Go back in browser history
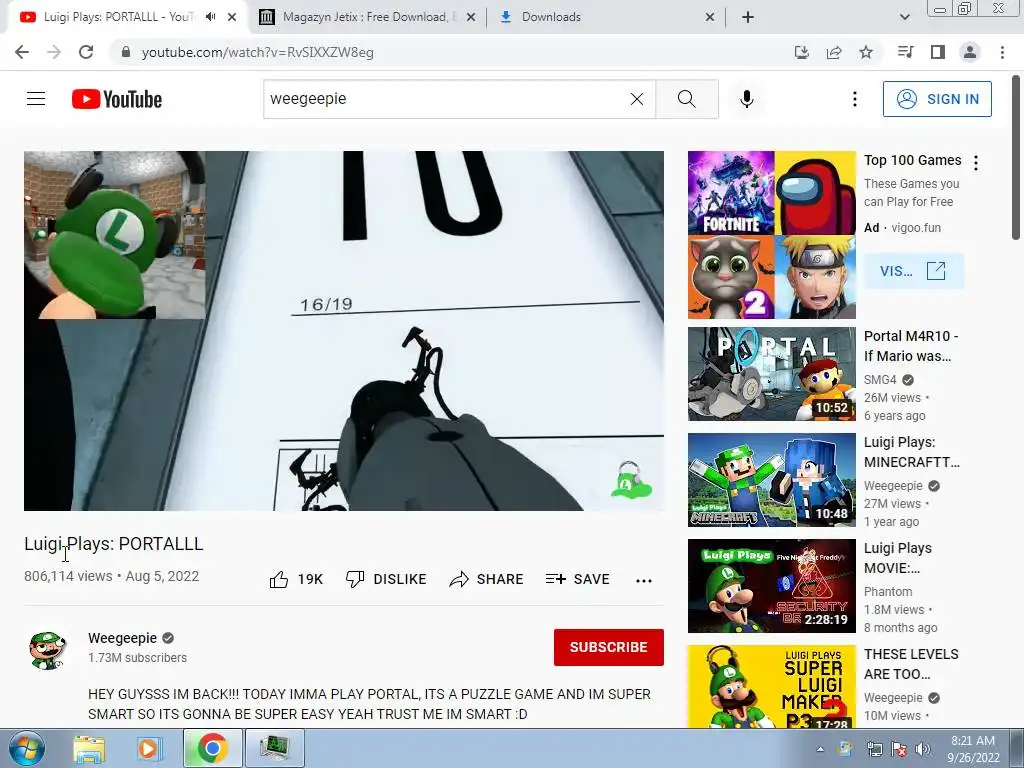1024x768 pixels. pos(22,52)
